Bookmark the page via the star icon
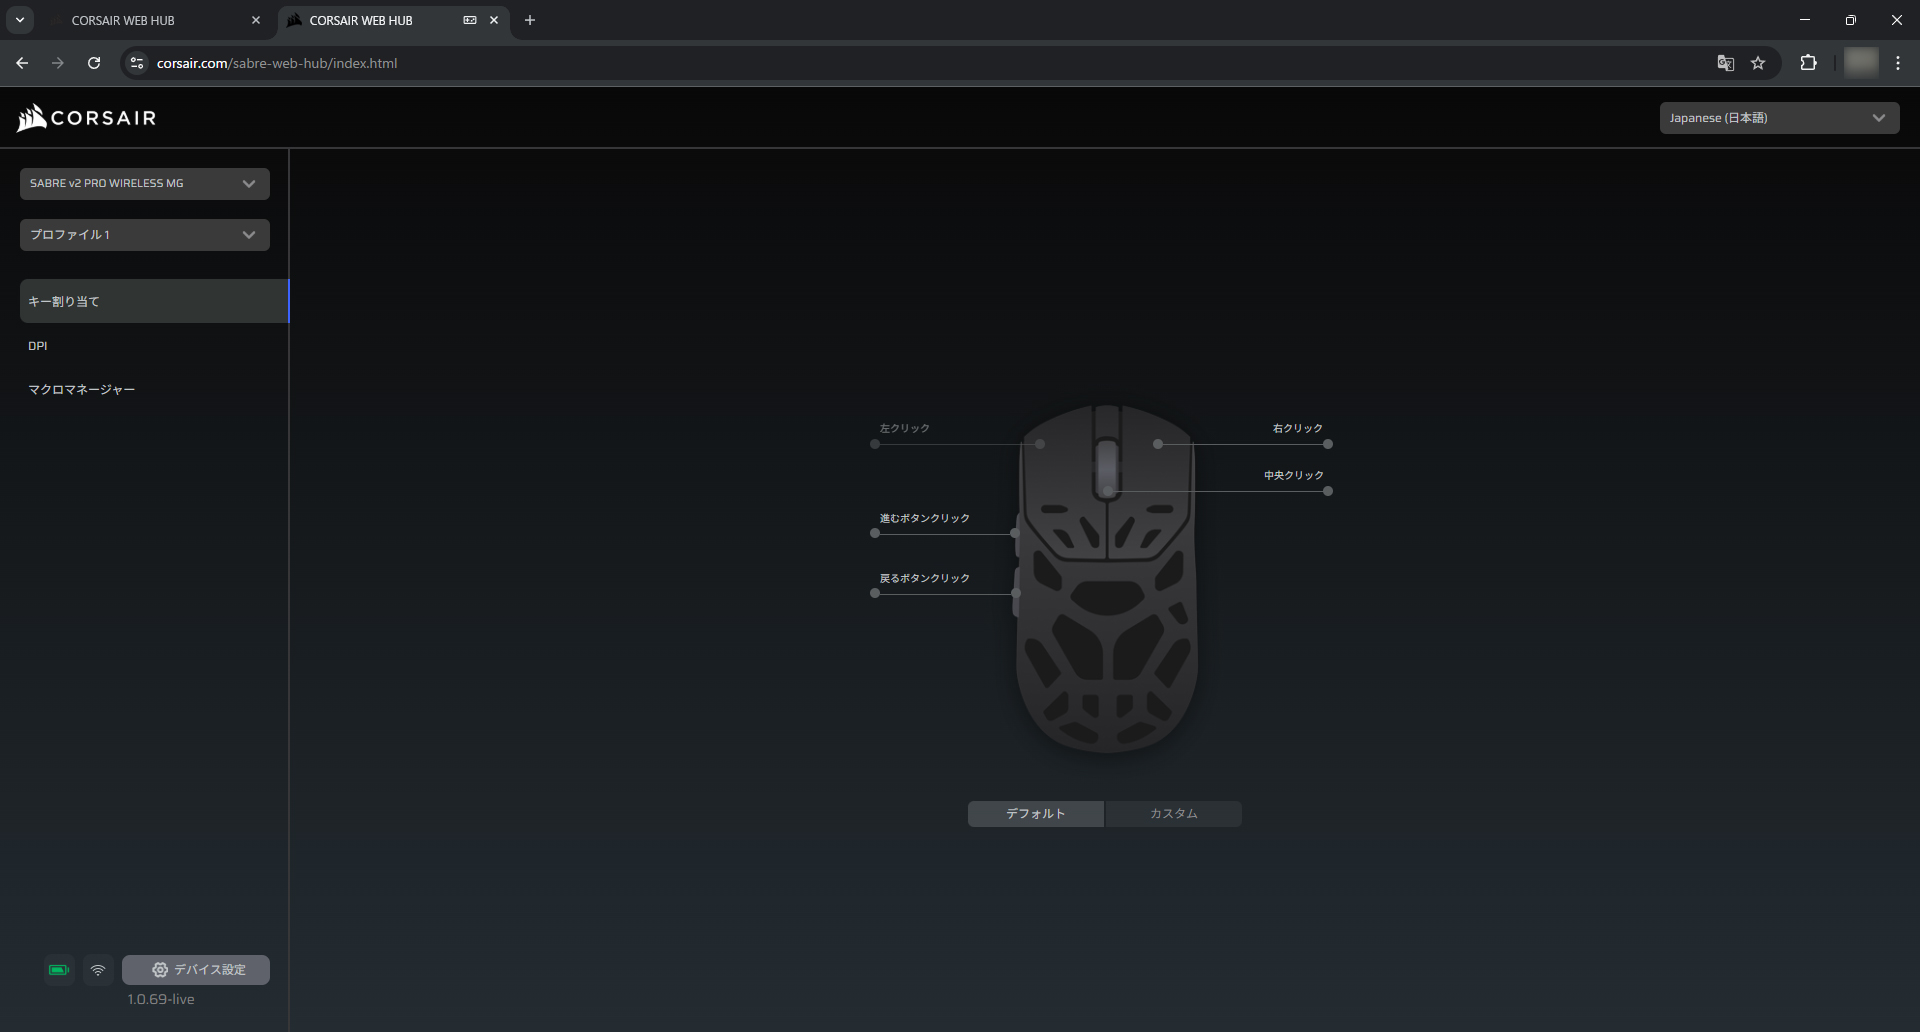The image size is (1920, 1032). coord(1759,62)
